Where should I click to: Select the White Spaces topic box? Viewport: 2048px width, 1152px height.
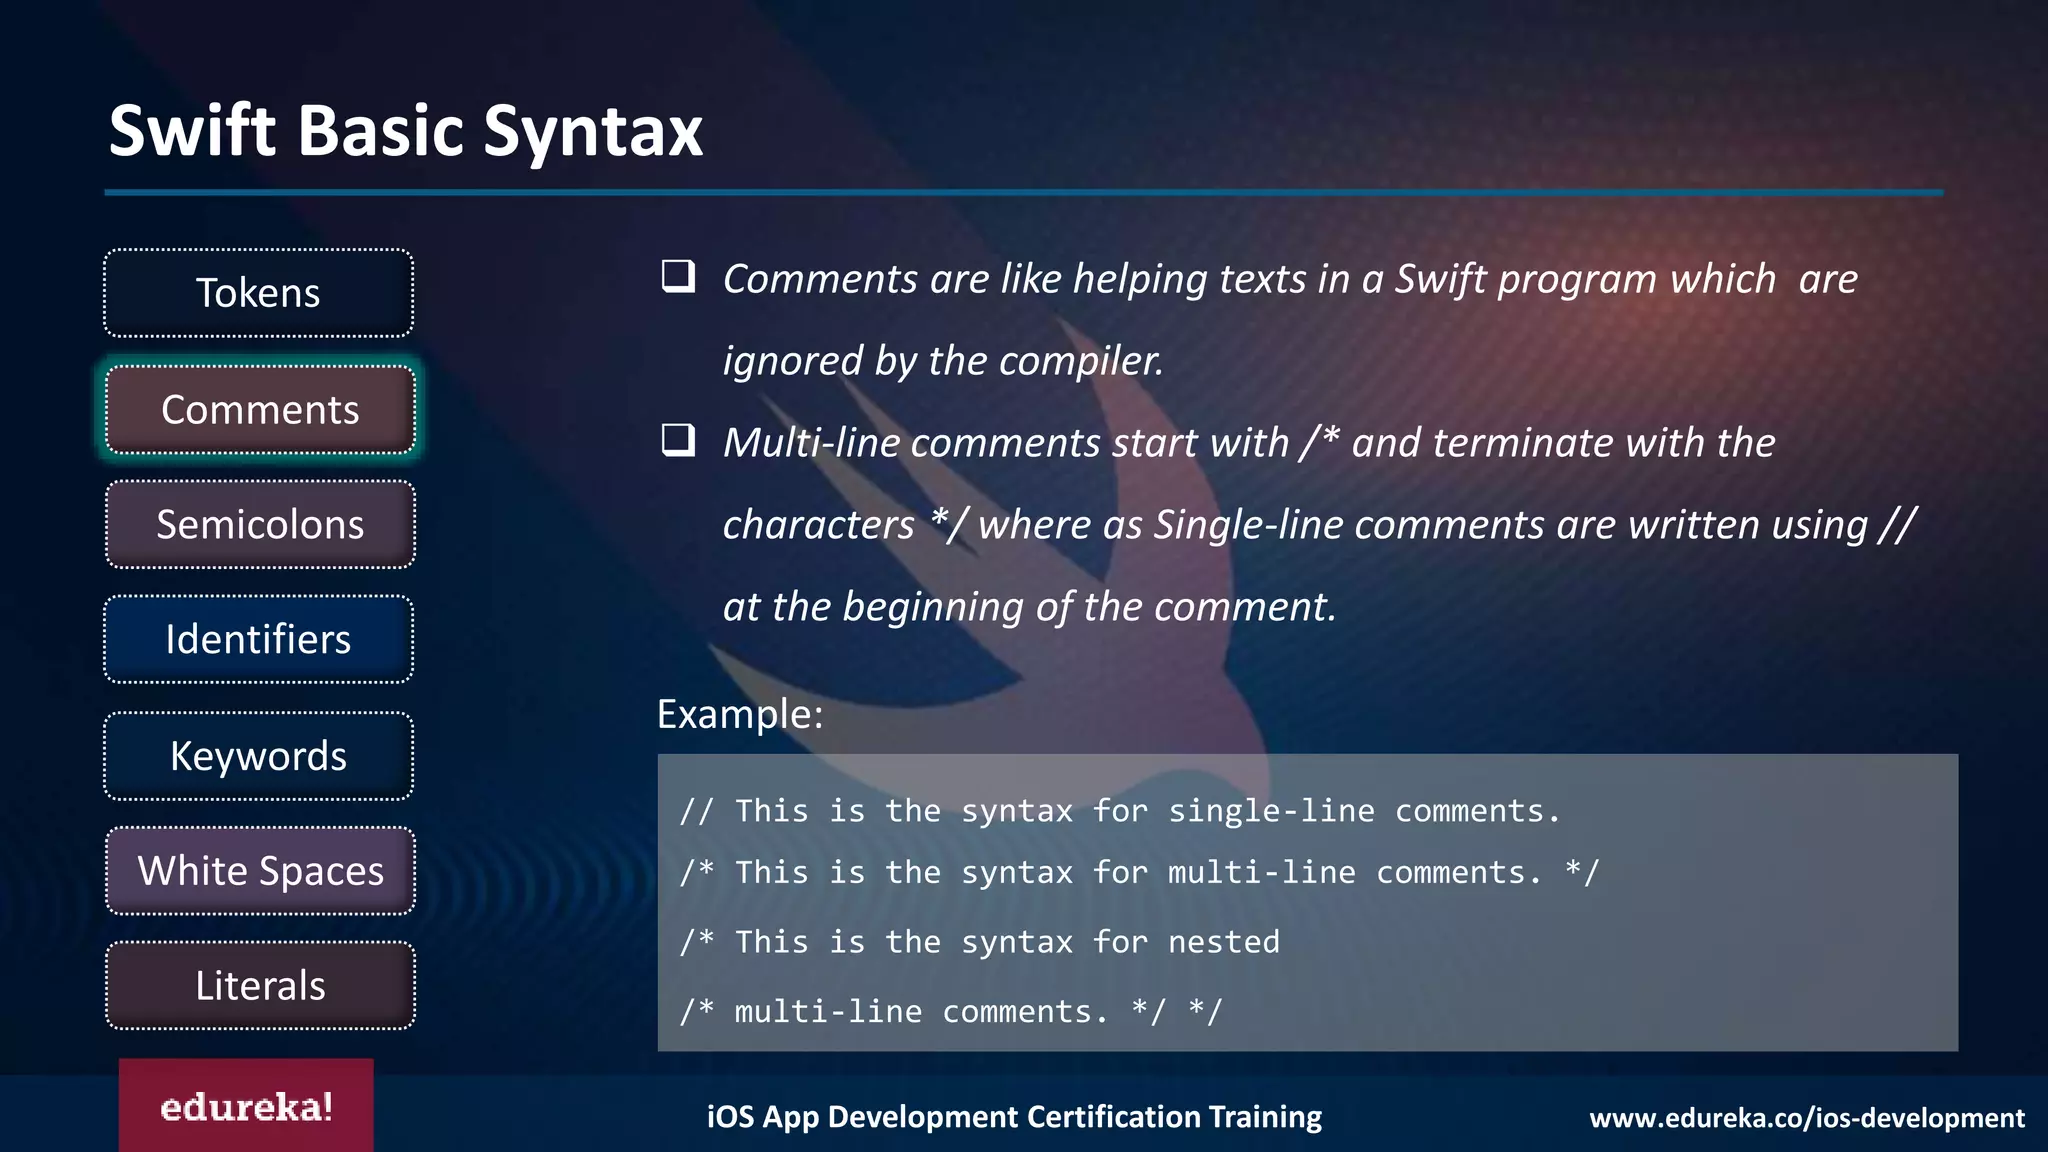(x=260, y=871)
